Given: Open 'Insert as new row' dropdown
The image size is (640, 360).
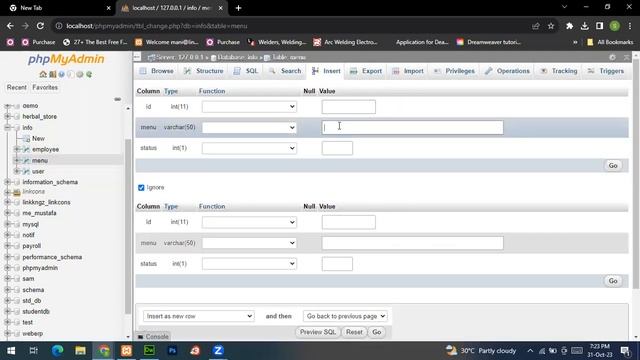Looking at the screenshot, I should 199,316.
